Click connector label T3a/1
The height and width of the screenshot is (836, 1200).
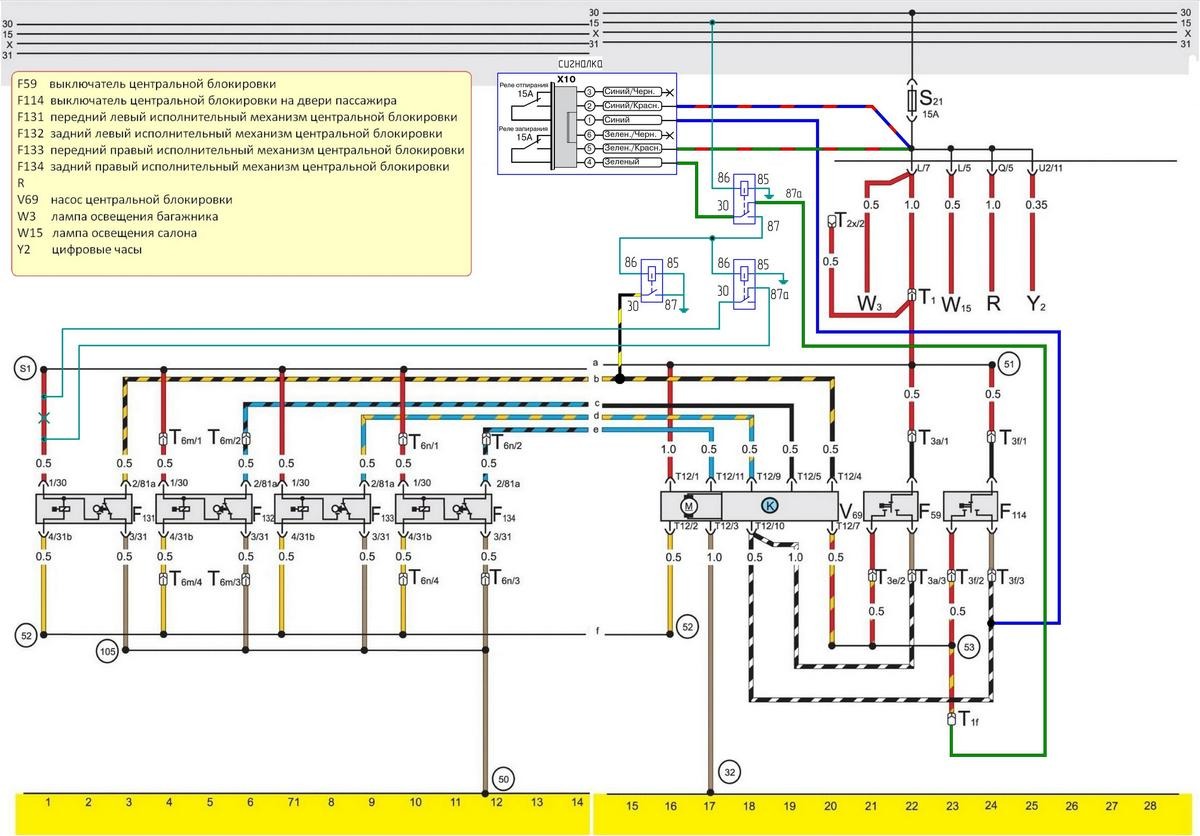(x=934, y=436)
